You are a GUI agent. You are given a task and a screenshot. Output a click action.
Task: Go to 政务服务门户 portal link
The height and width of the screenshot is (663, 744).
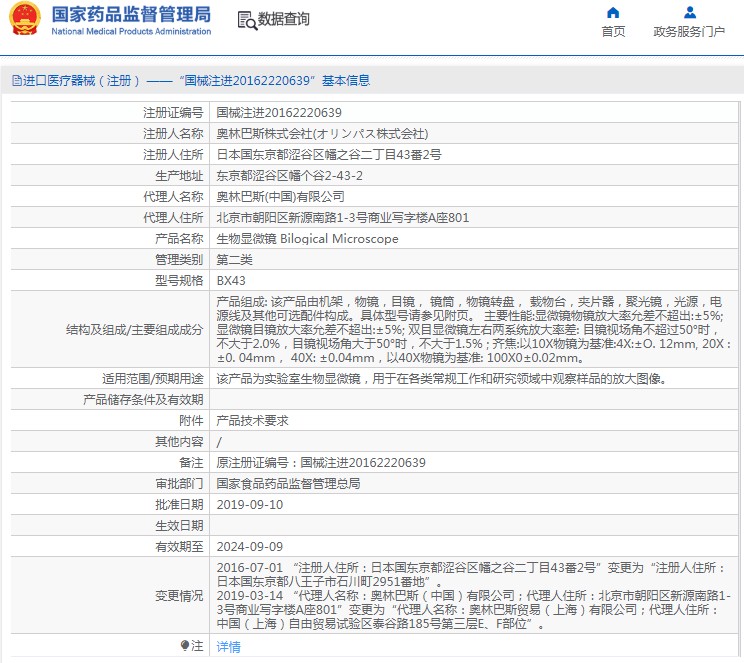[x=689, y=32]
